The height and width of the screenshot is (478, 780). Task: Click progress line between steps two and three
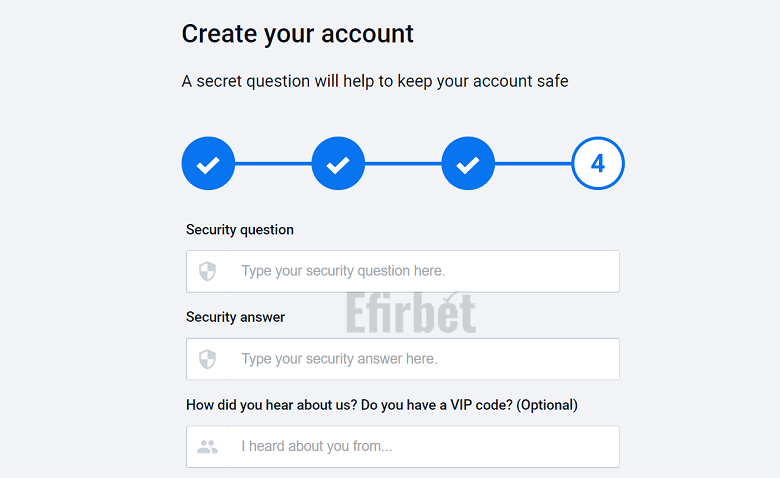403,163
